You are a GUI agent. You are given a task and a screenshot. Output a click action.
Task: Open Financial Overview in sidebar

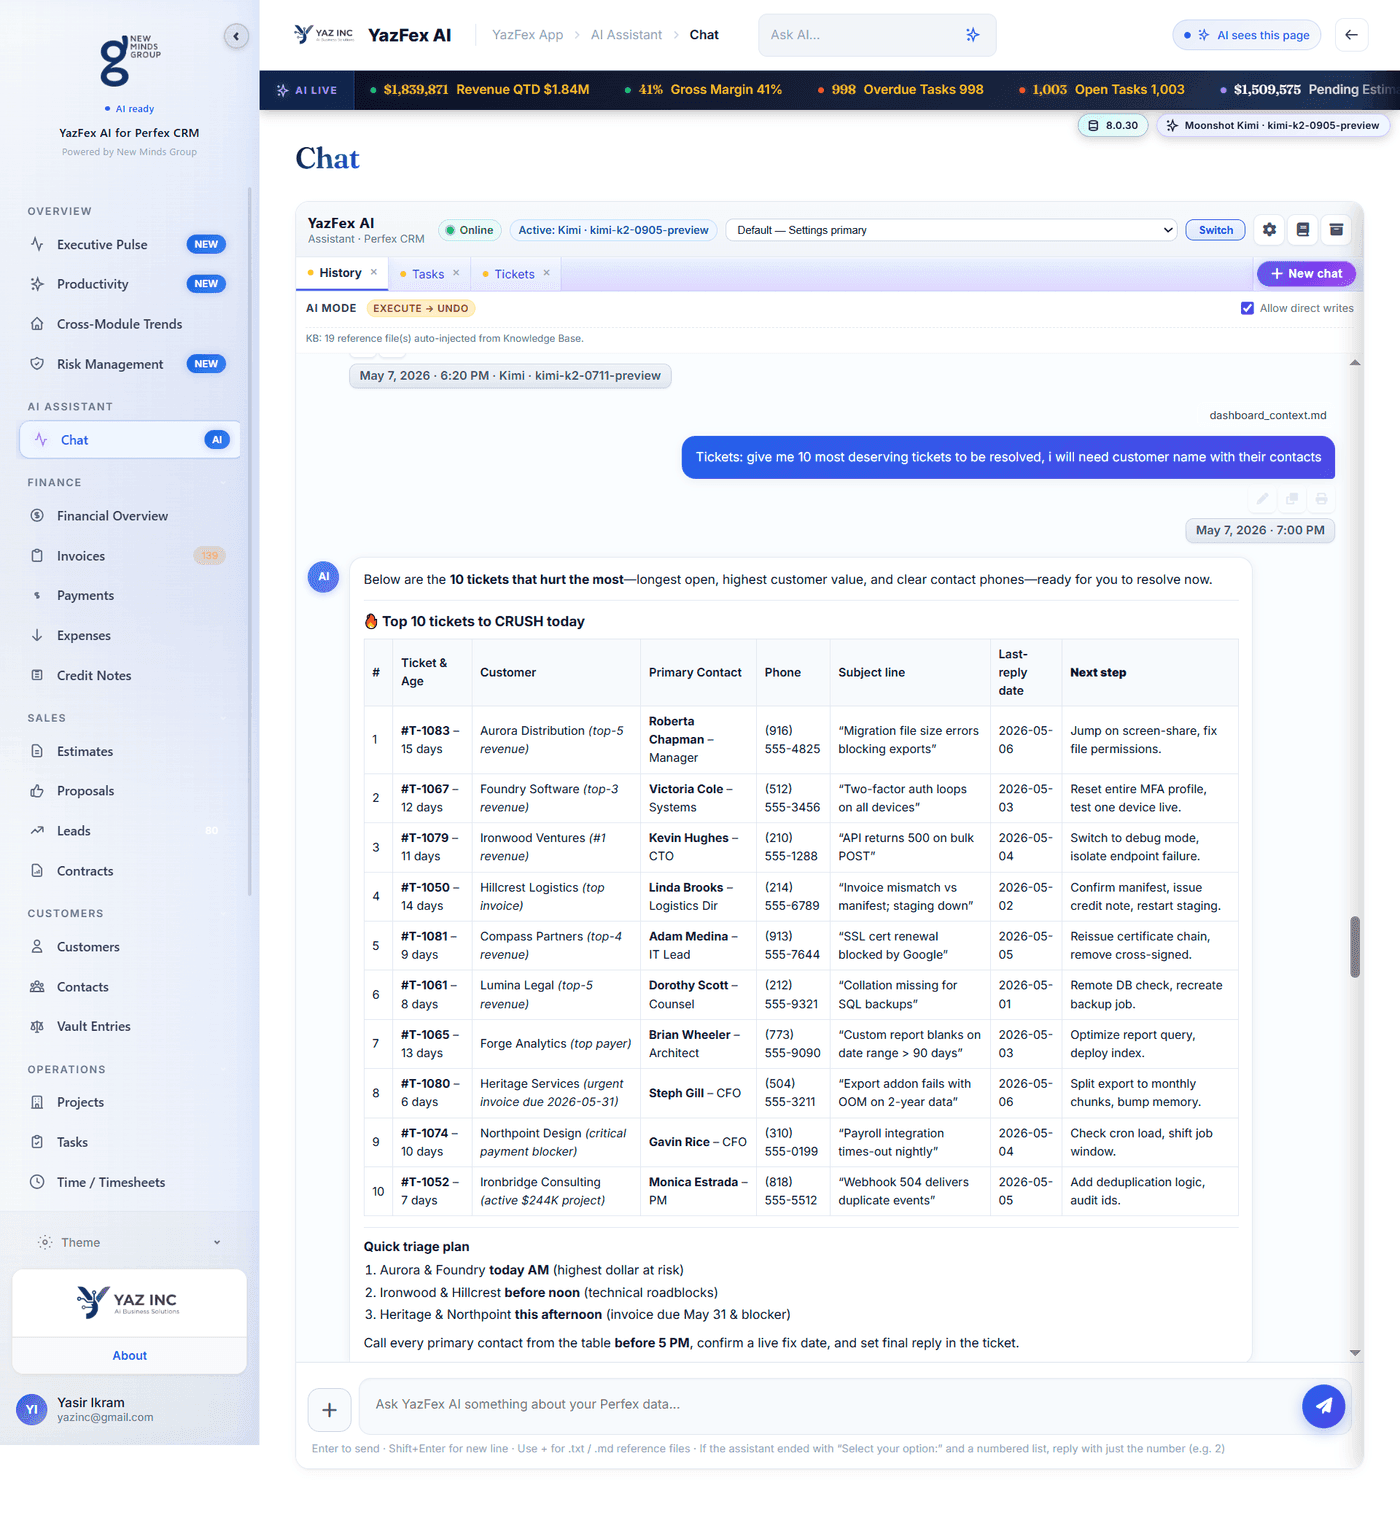(x=130, y=516)
